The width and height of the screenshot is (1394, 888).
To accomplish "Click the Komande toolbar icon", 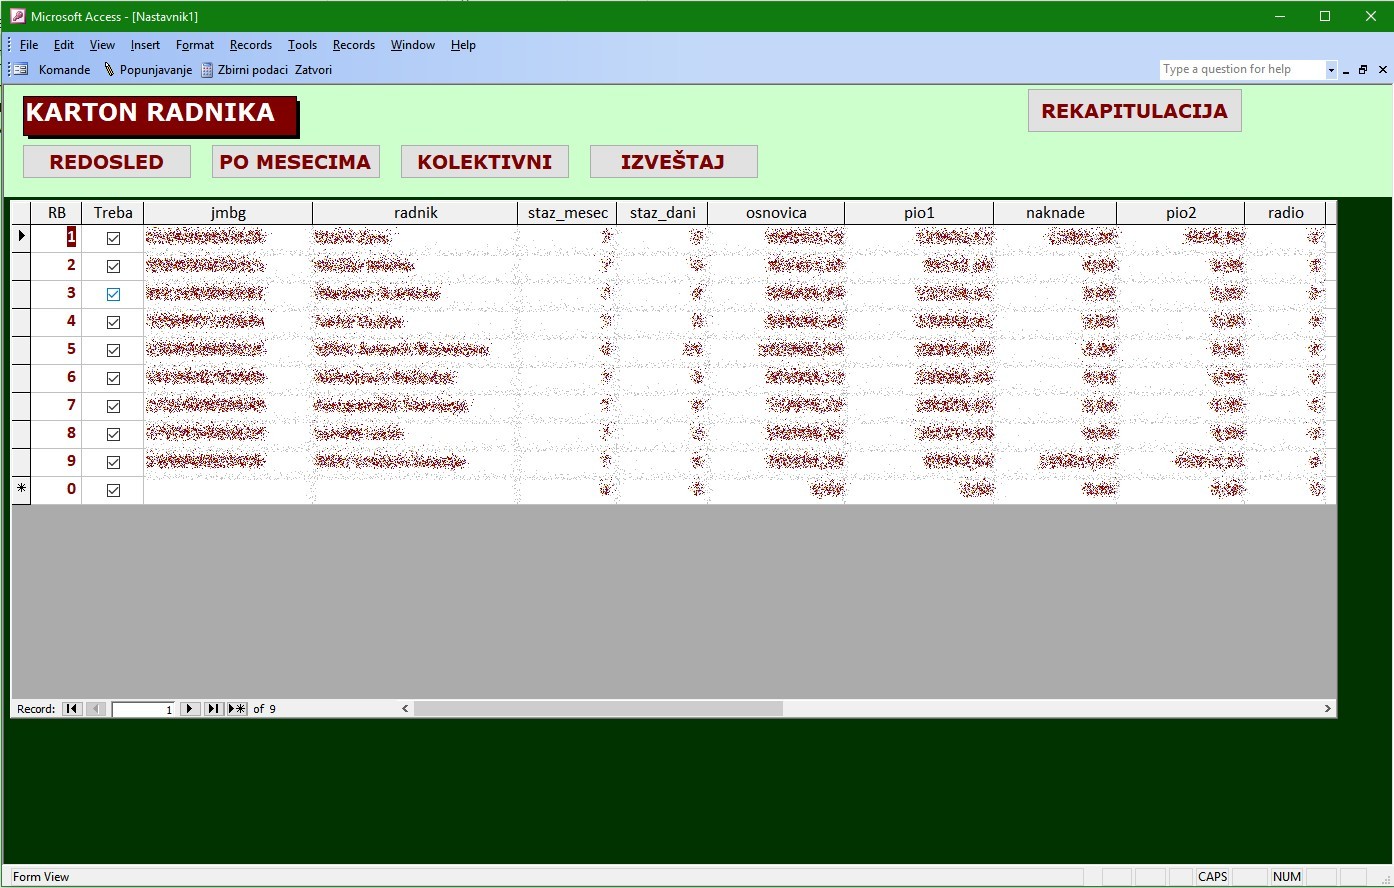I will tap(21, 70).
